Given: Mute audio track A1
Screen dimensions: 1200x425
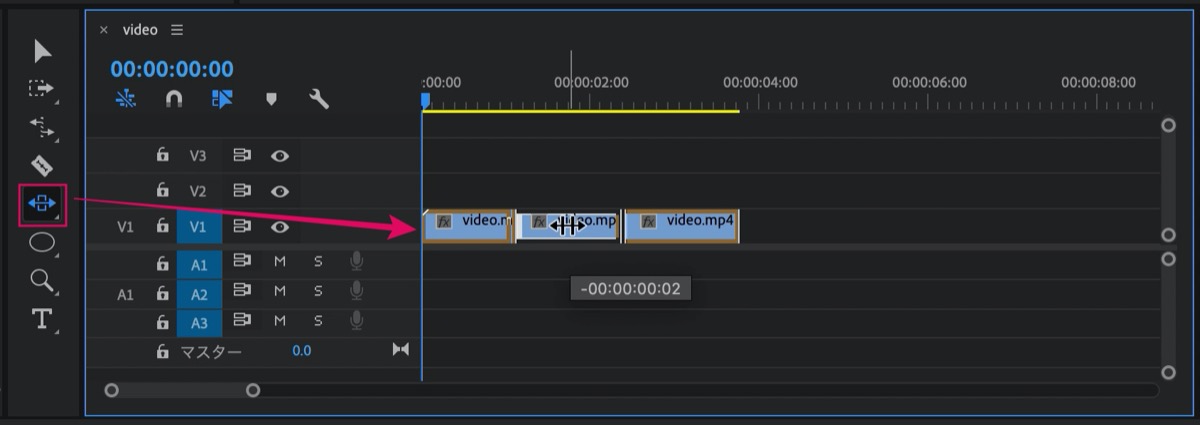Looking at the screenshot, I should pyautogui.click(x=280, y=262).
